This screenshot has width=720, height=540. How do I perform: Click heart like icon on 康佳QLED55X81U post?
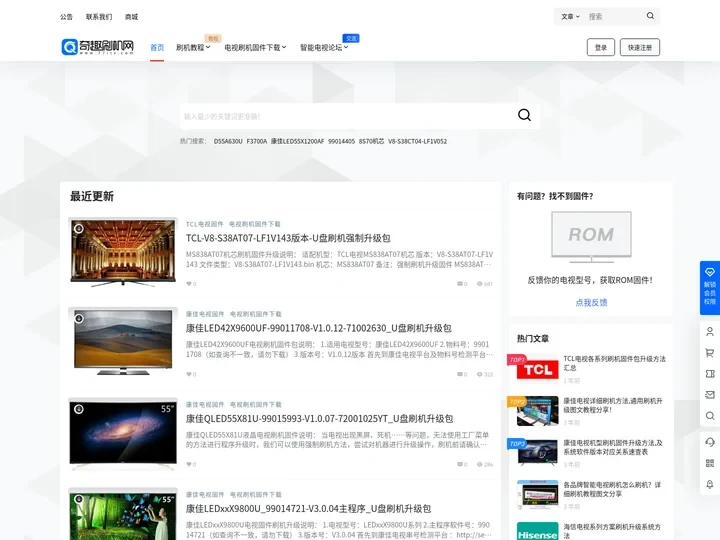pos(189,464)
